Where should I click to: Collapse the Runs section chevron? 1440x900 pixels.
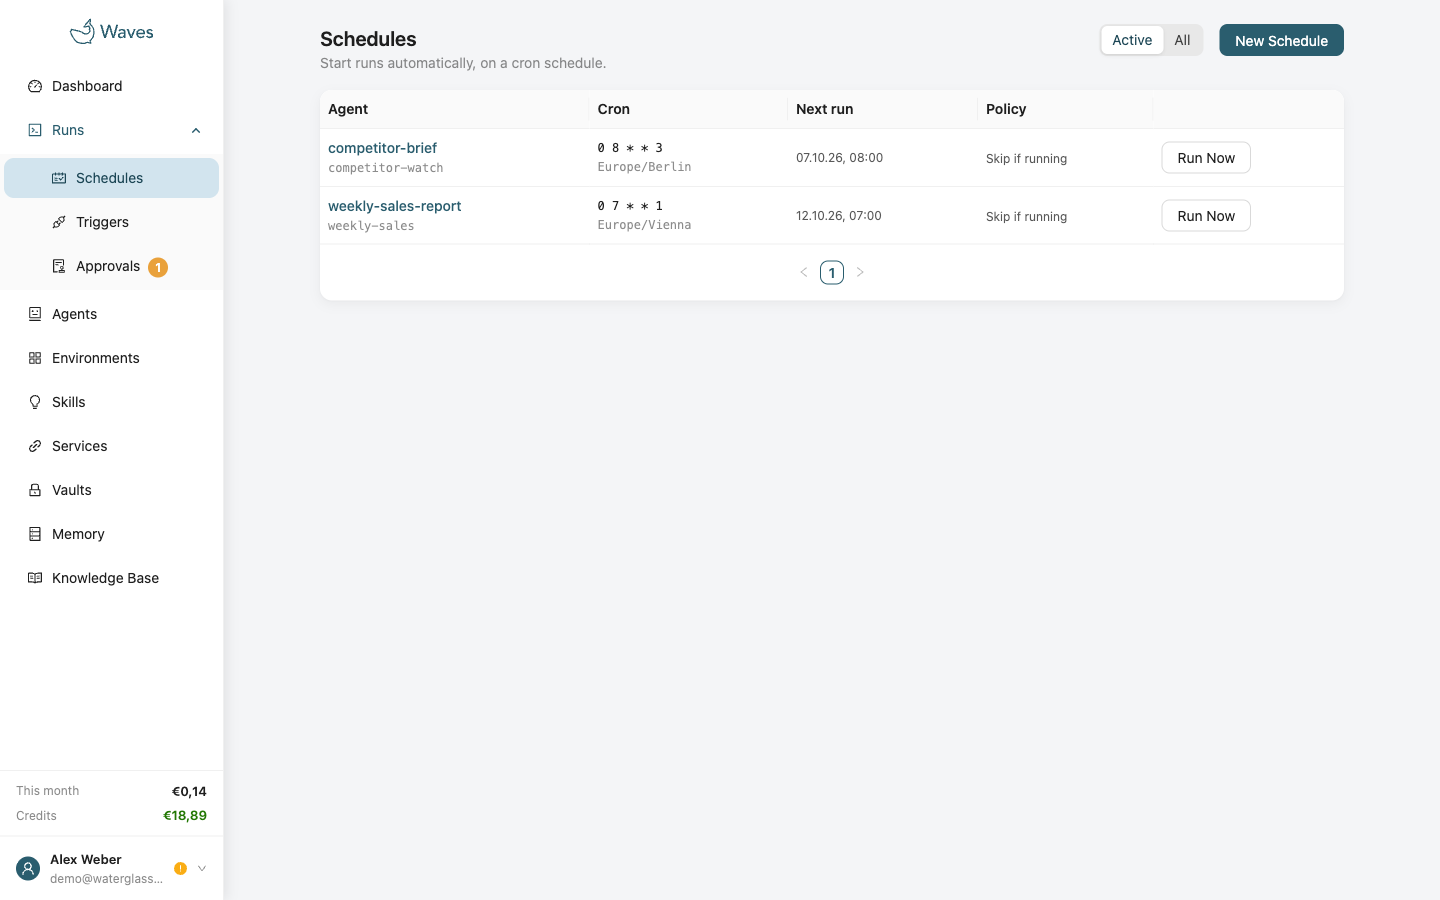tap(196, 130)
